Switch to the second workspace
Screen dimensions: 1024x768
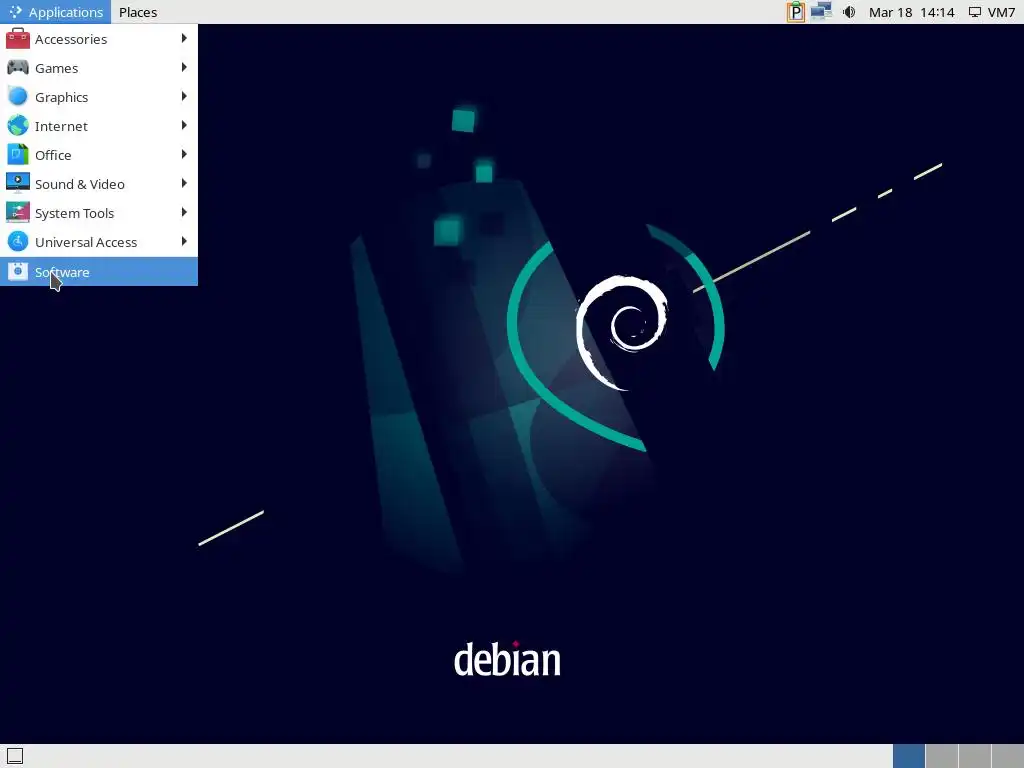[x=942, y=756]
